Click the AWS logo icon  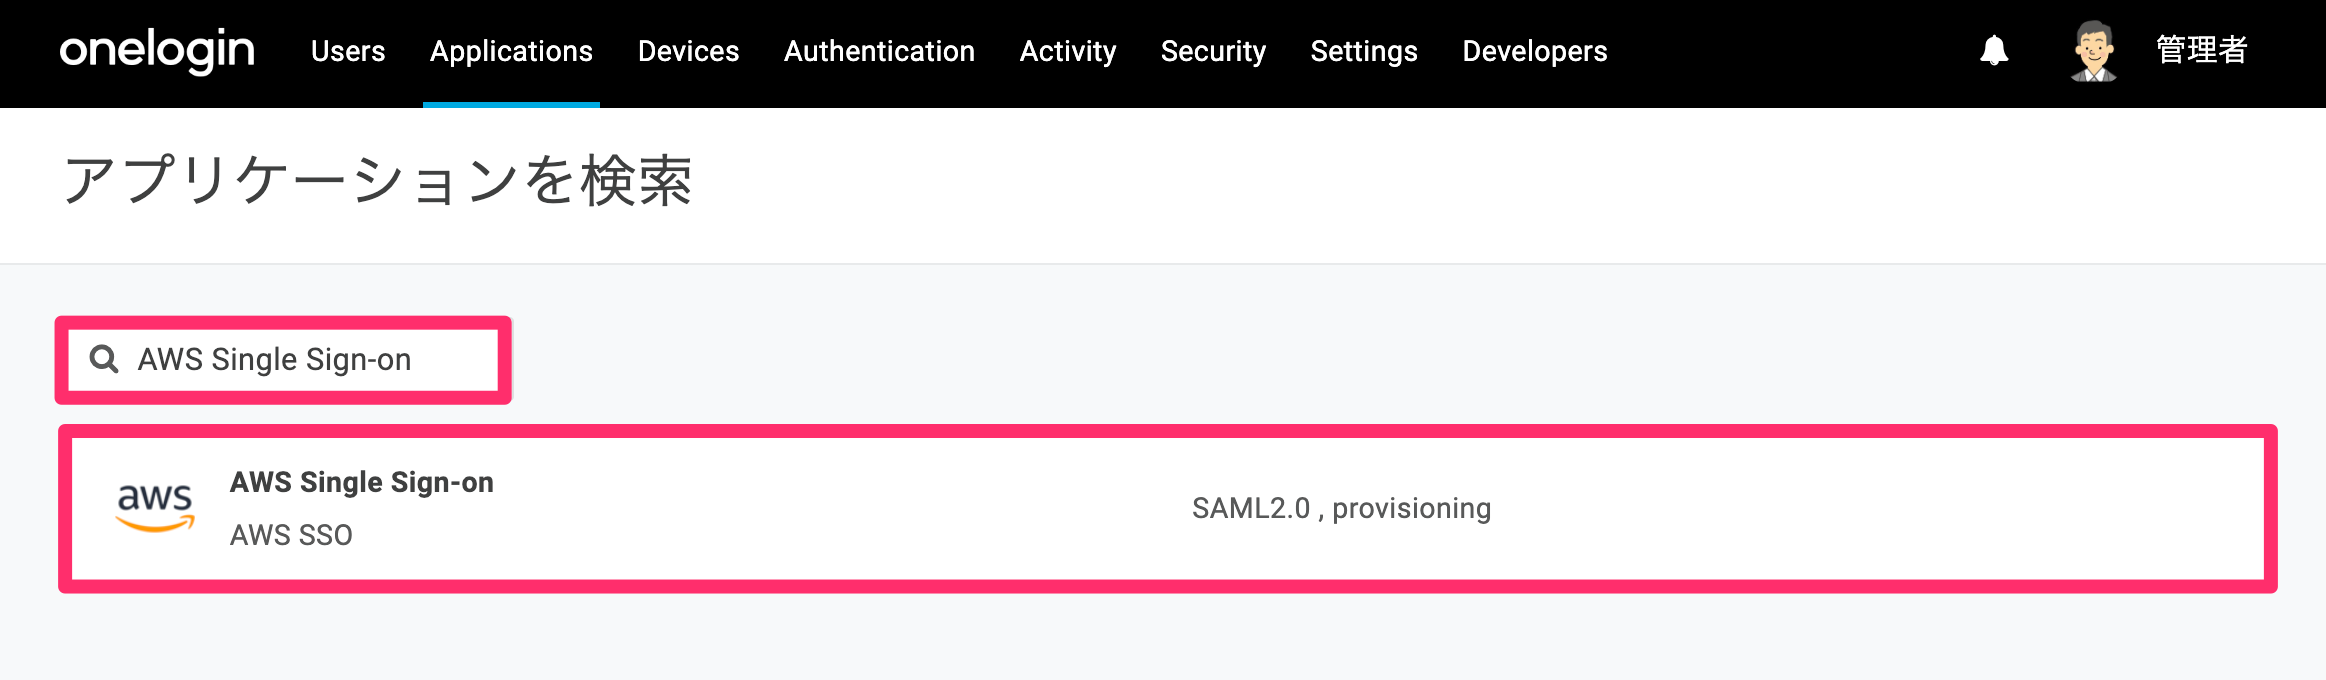[x=155, y=508]
